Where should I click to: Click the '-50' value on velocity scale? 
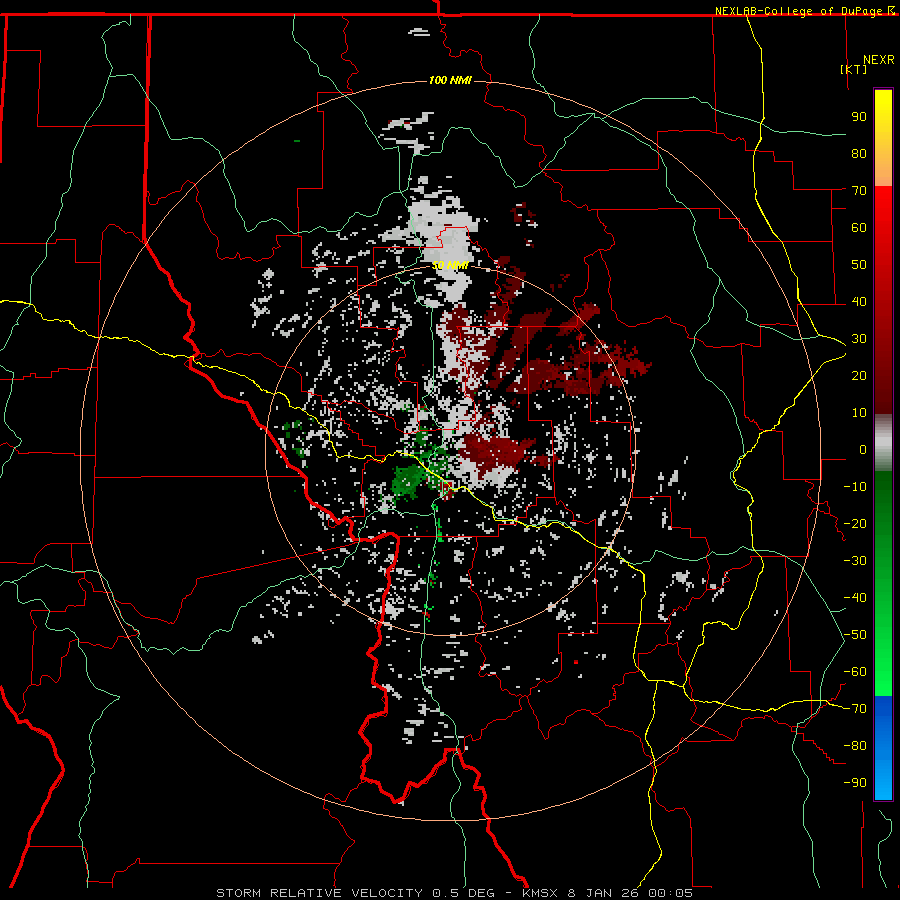pos(855,635)
